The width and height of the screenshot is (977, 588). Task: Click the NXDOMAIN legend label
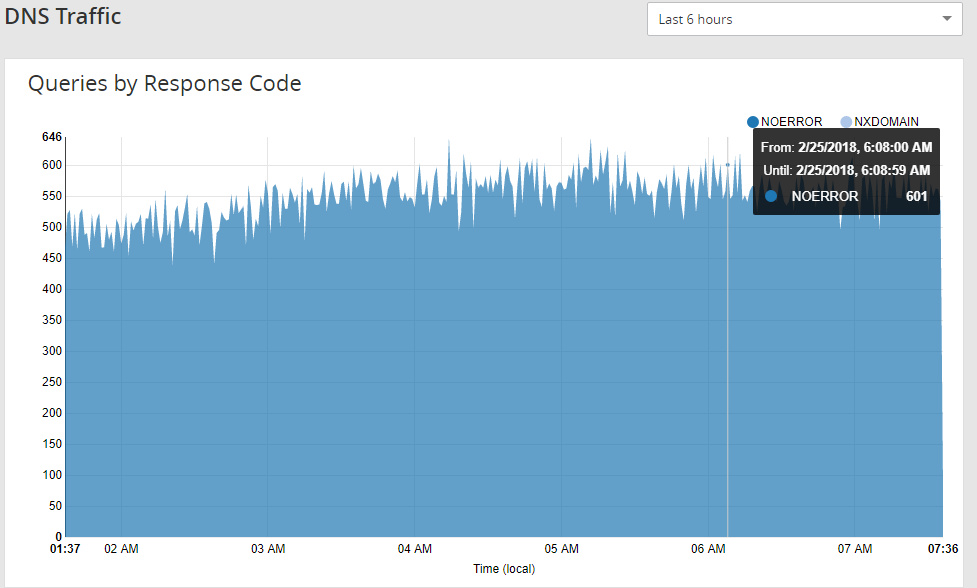[886, 122]
